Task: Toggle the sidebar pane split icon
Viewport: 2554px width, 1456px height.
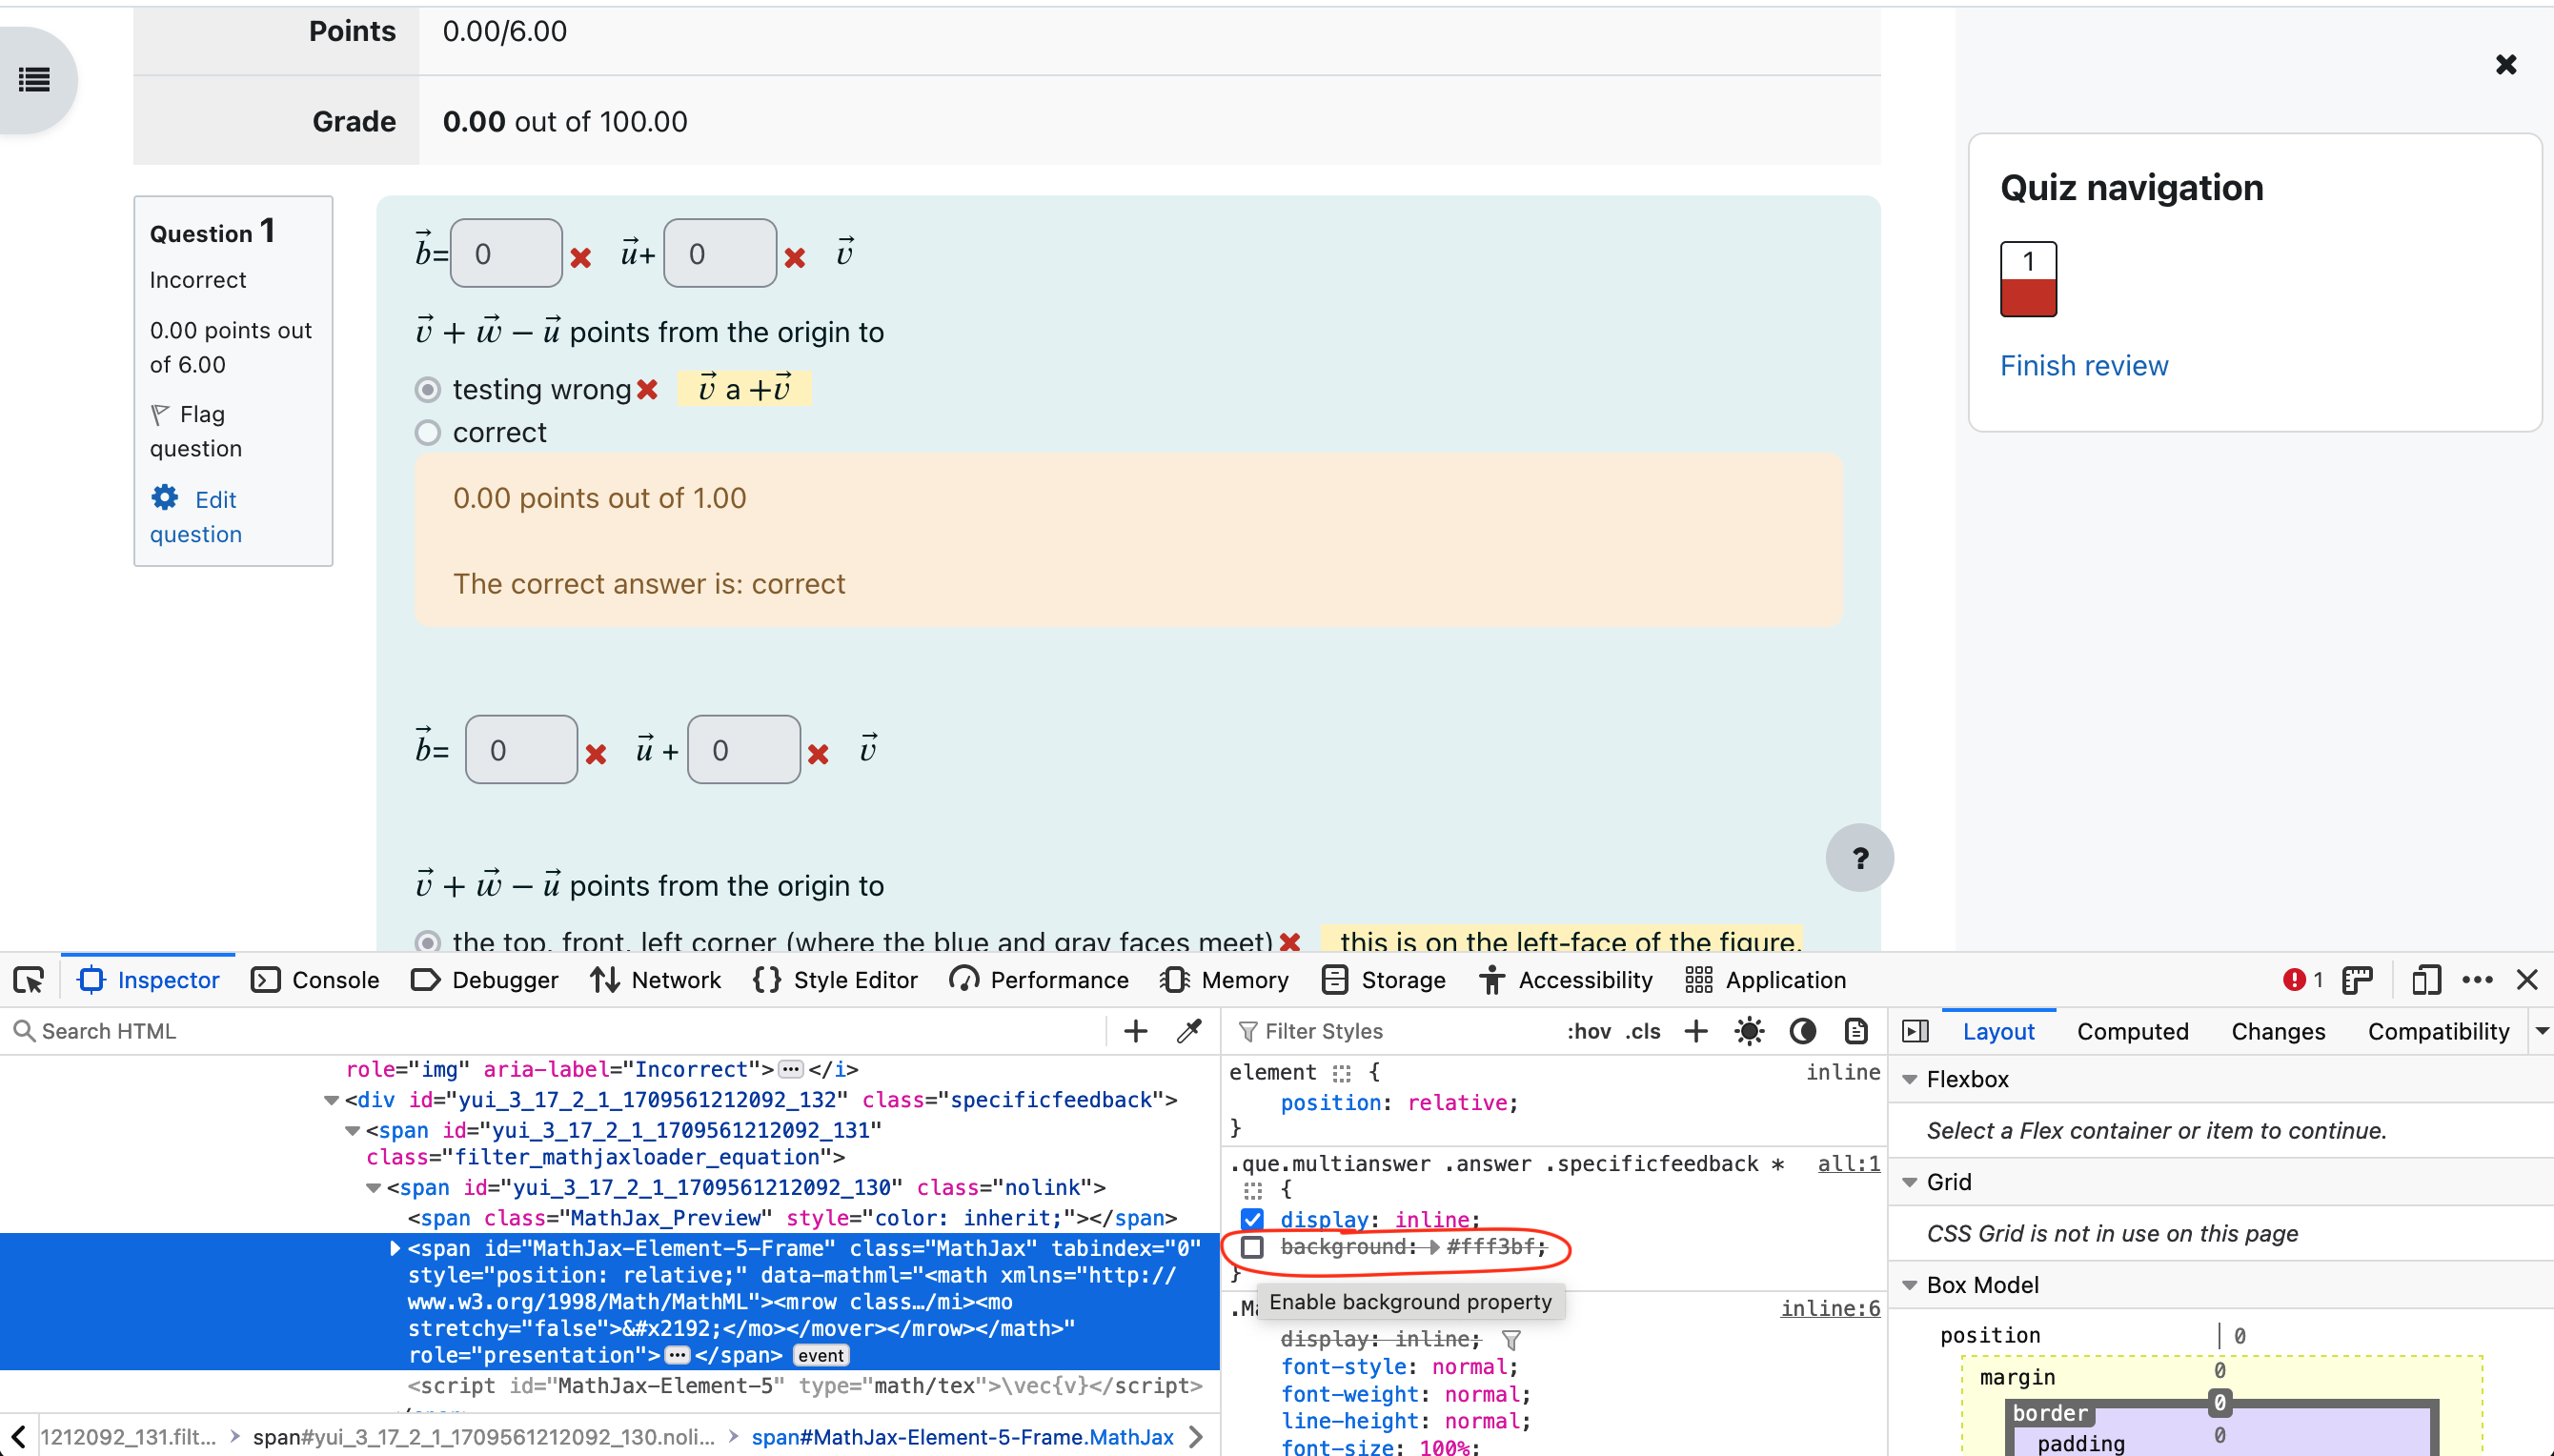Action: 1915,1031
